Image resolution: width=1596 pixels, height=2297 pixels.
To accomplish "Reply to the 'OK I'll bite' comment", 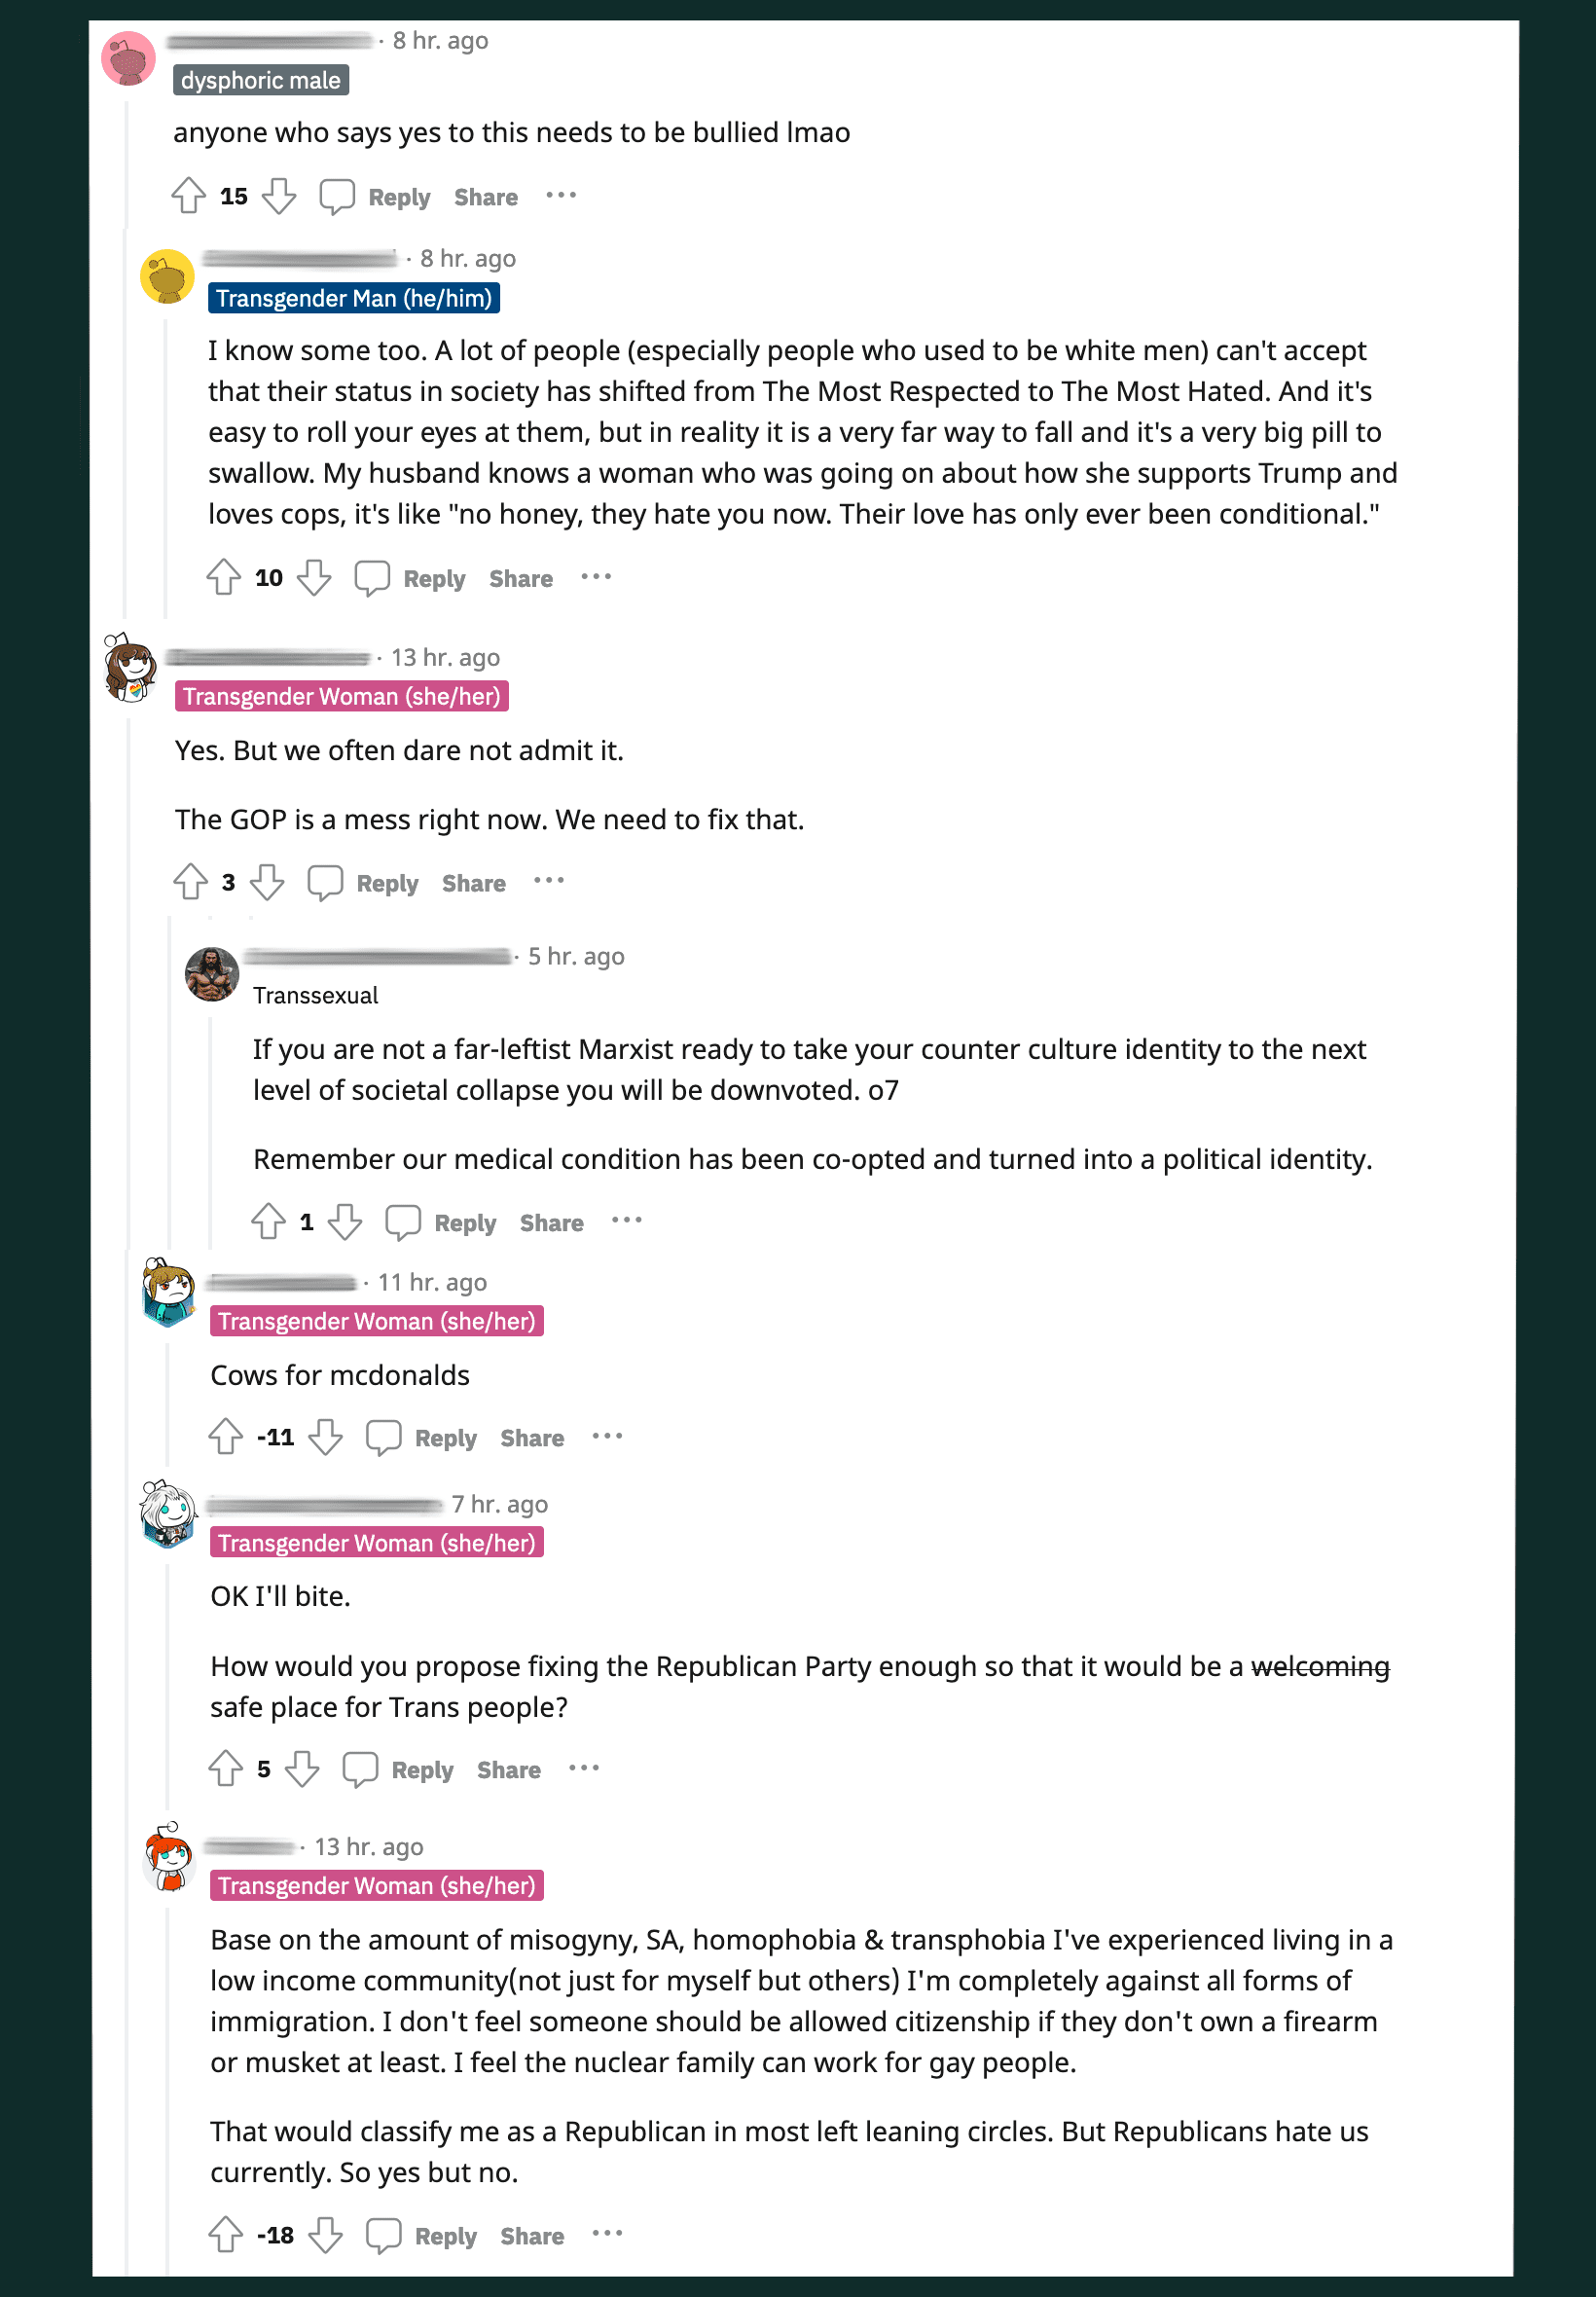I will pyautogui.click(x=422, y=1770).
